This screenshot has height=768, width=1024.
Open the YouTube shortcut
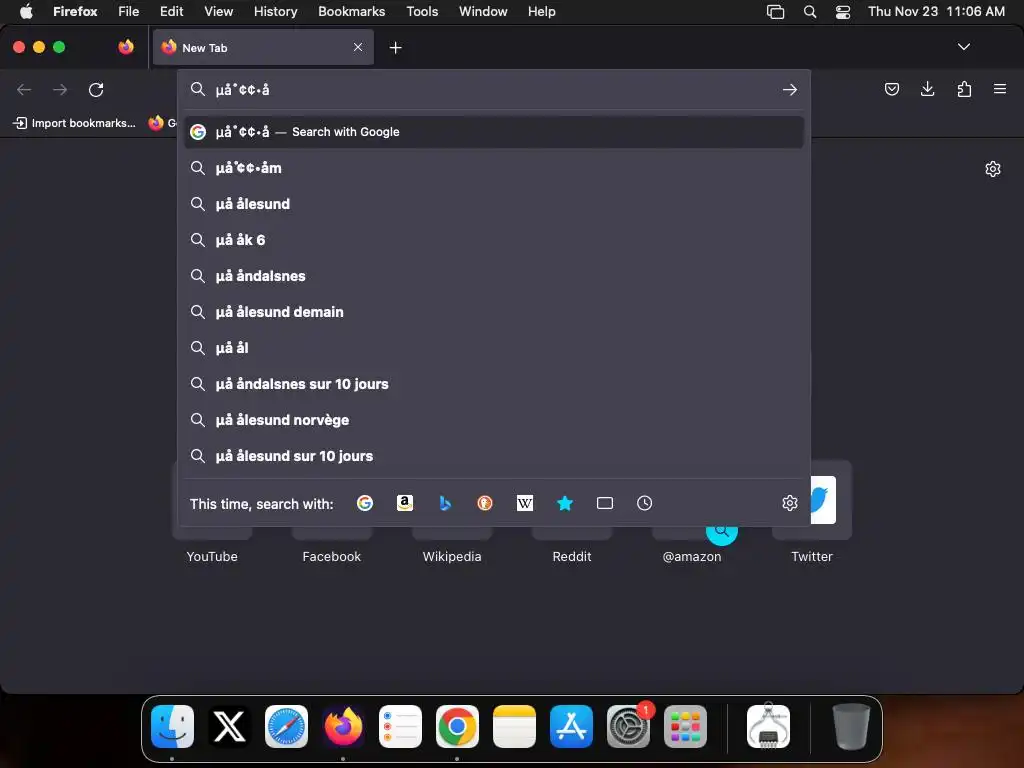pos(212,556)
